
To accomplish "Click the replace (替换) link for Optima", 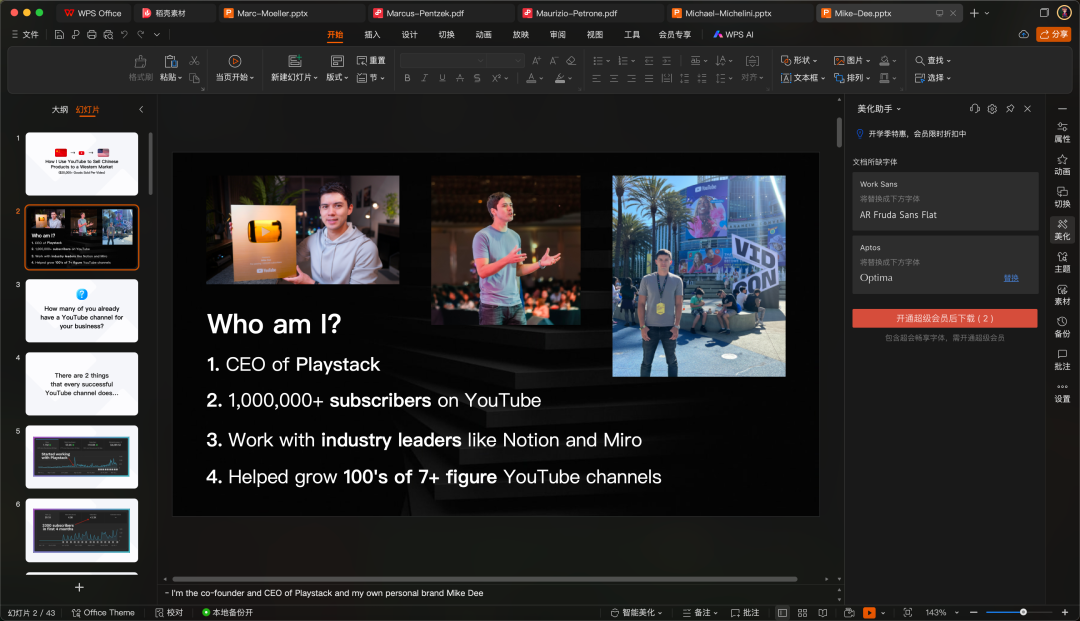I will pyautogui.click(x=1010, y=278).
